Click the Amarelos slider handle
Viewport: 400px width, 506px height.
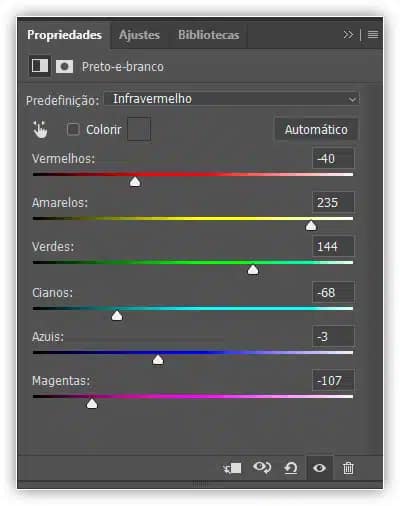pyautogui.click(x=311, y=226)
